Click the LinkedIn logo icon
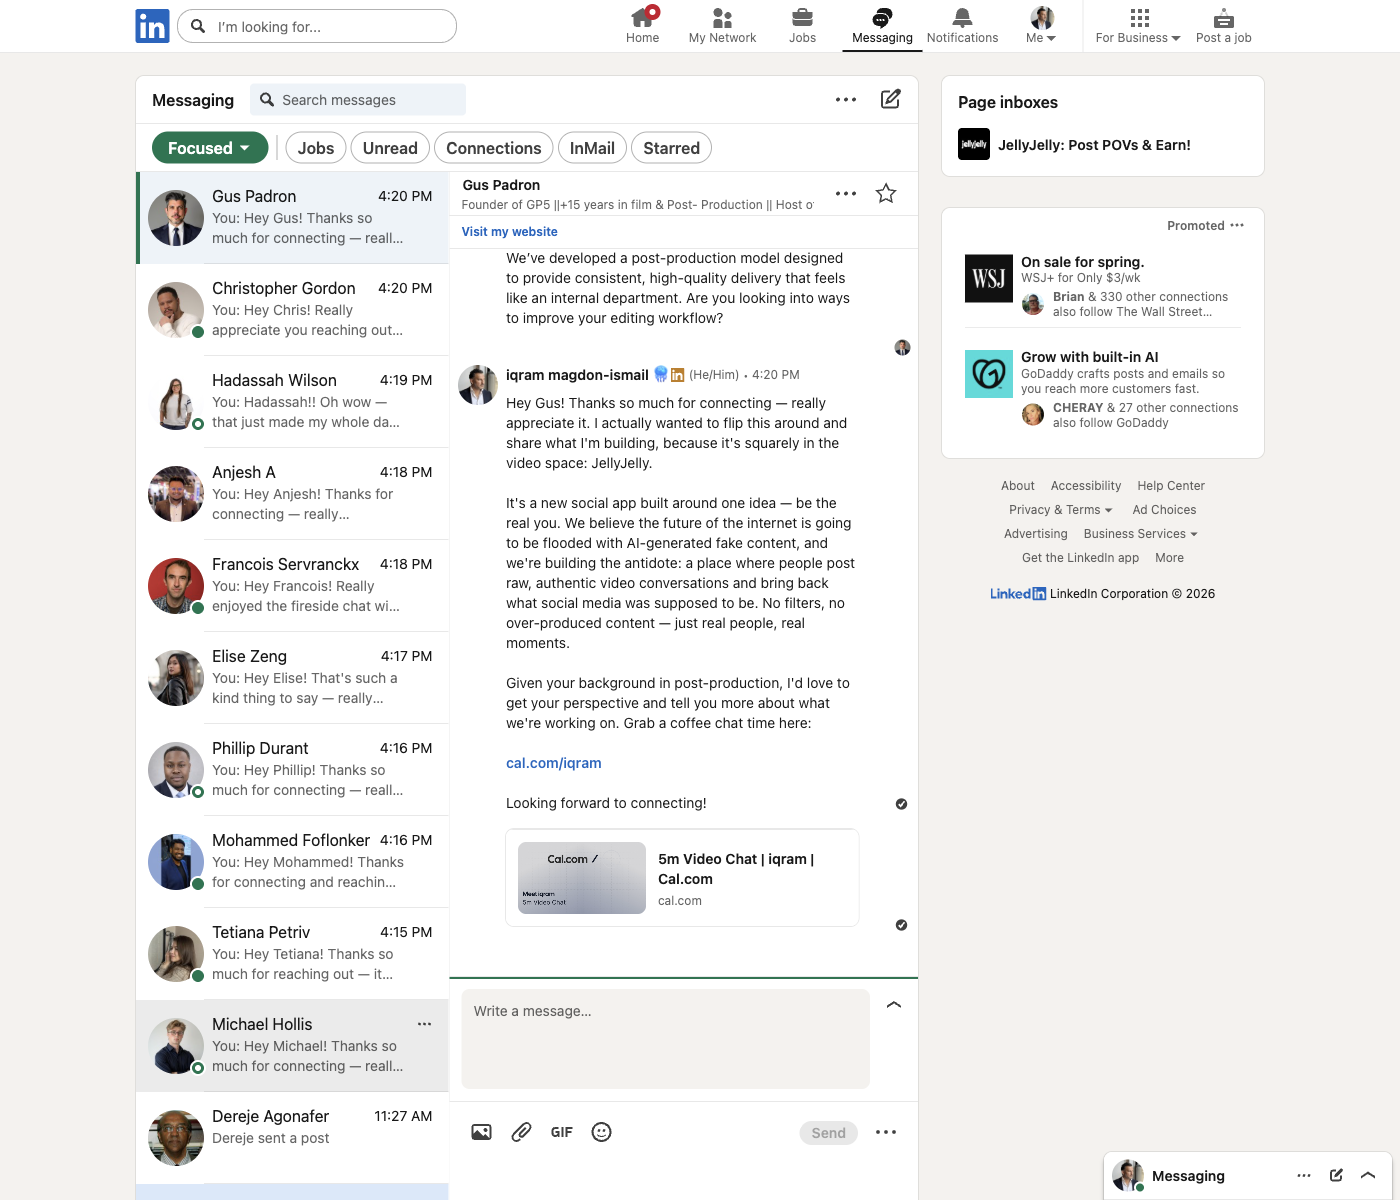 [x=152, y=26]
